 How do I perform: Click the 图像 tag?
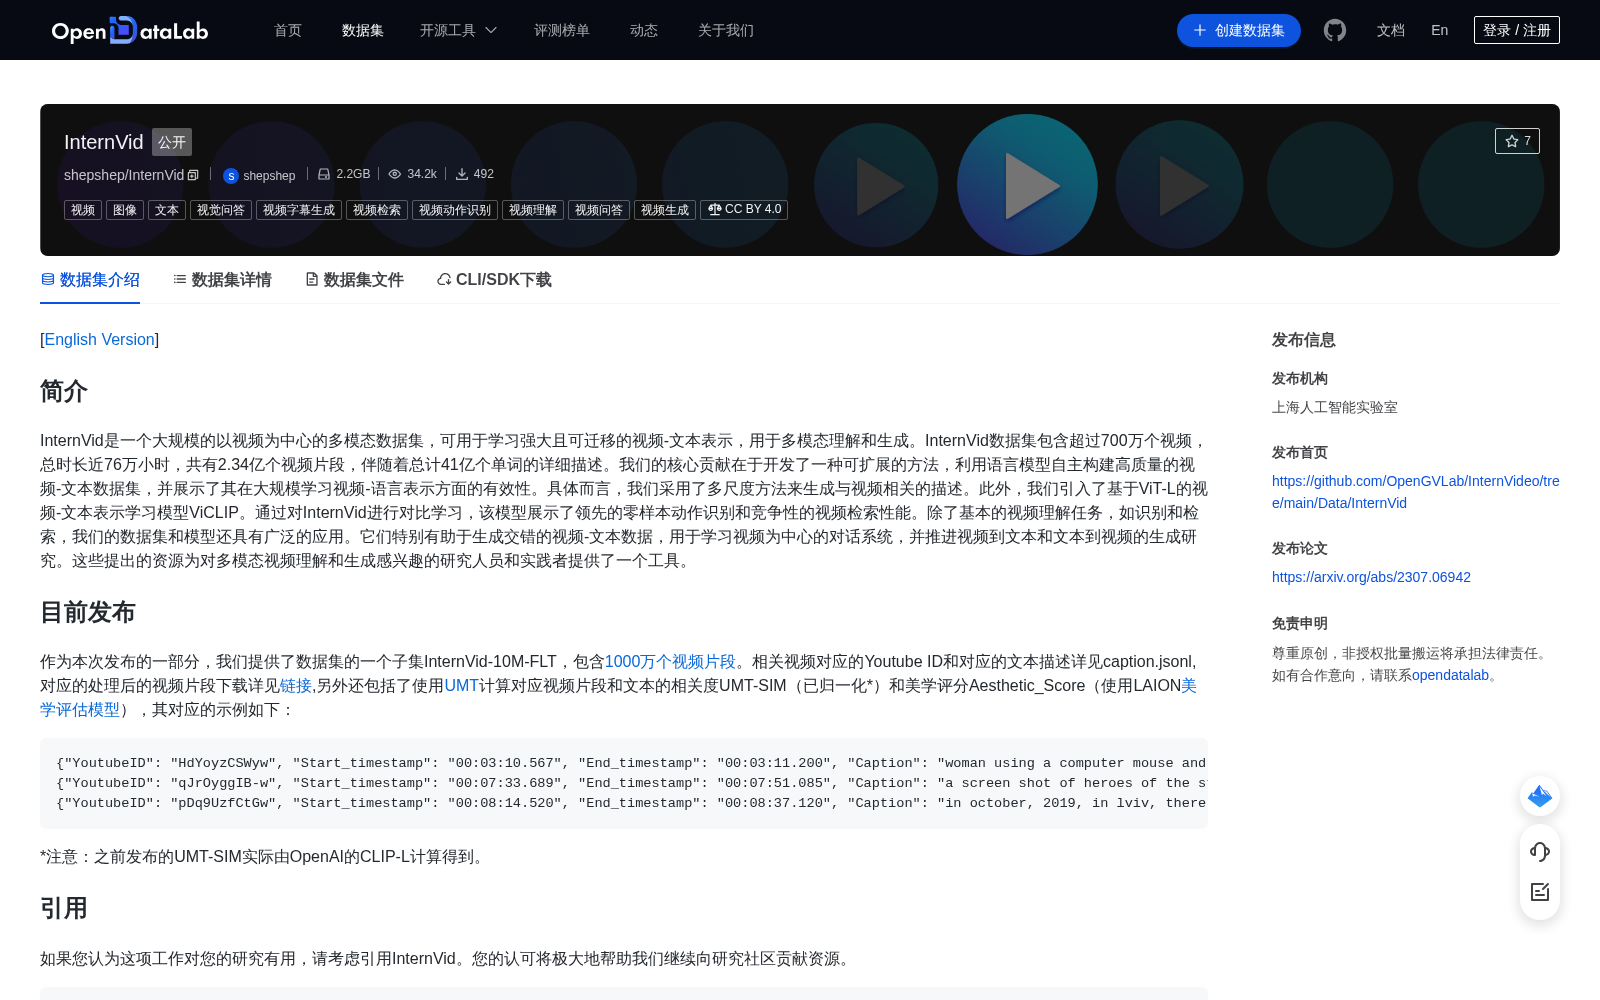(x=125, y=210)
